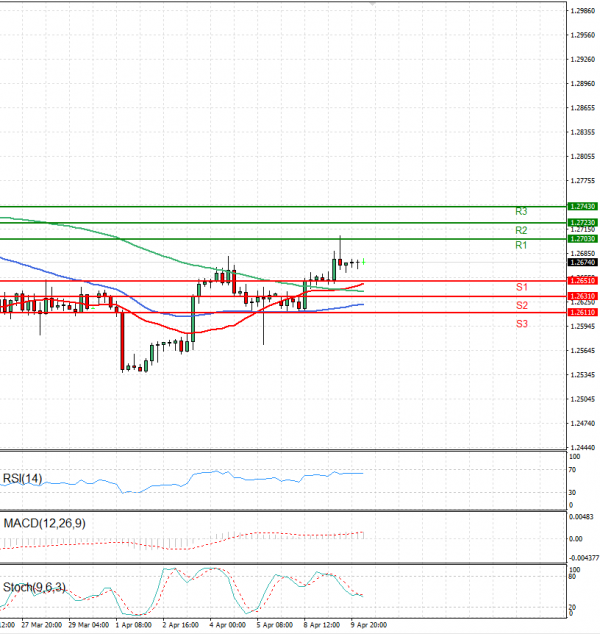Click the 1.28055 price axis value
600x634 pixels.
tap(583, 156)
